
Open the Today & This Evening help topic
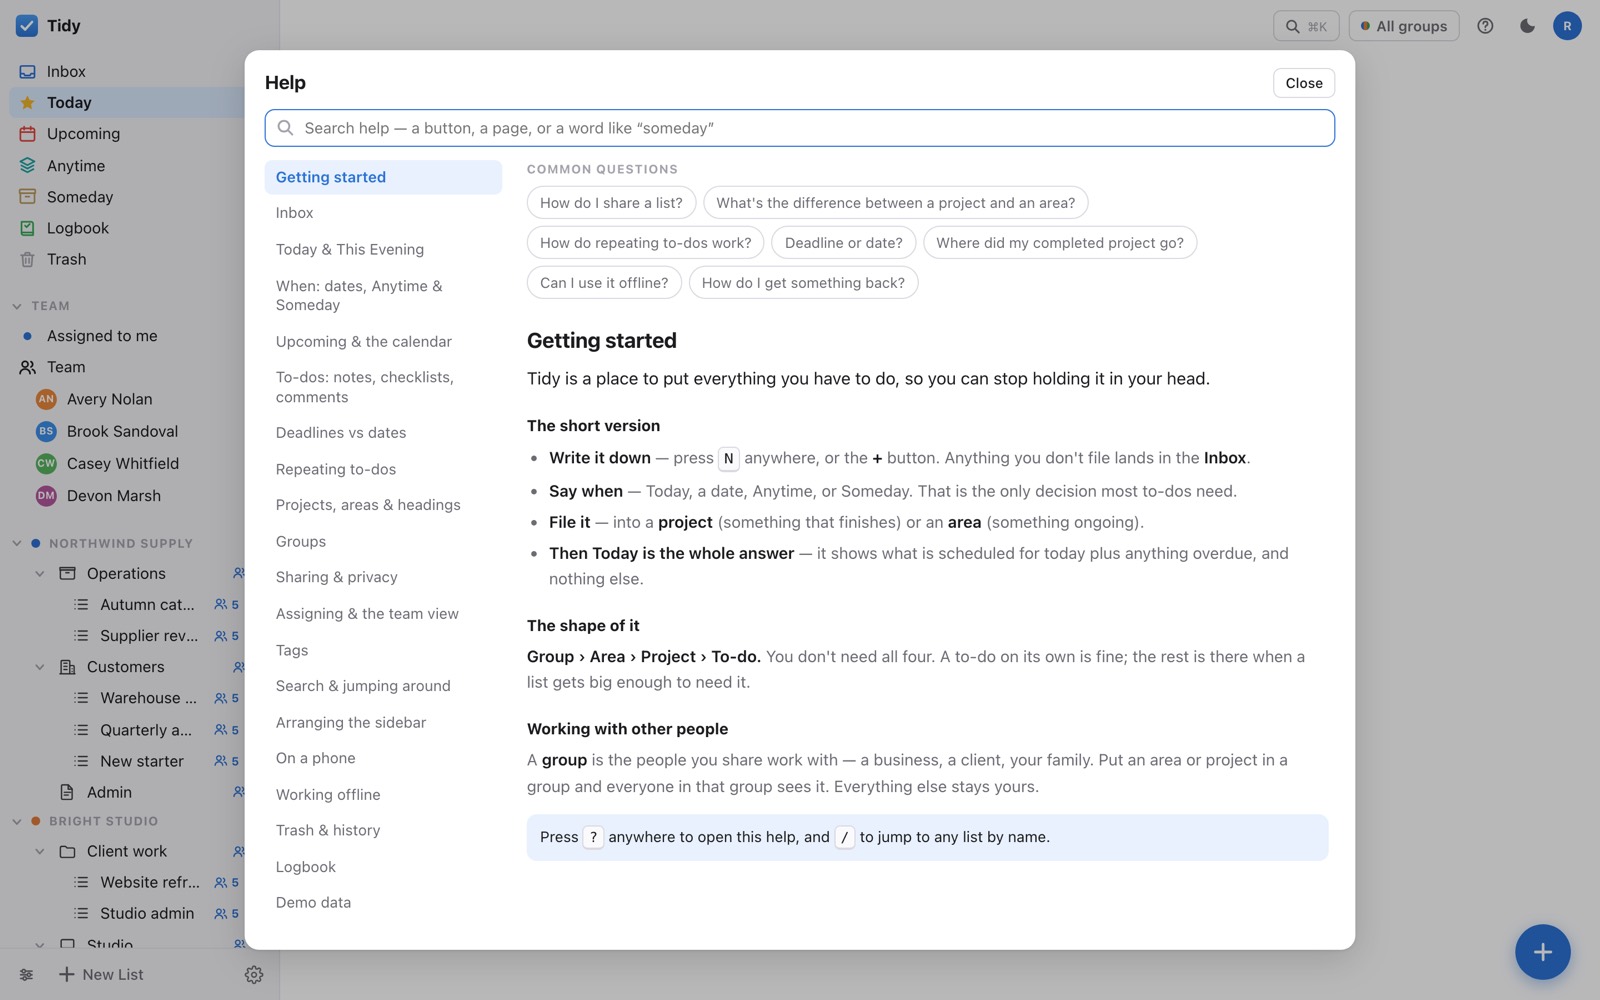(383, 249)
